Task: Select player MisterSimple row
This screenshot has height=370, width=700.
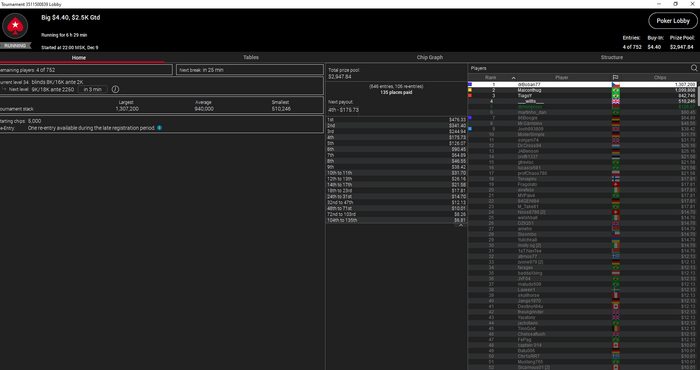Action: (x=582, y=134)
